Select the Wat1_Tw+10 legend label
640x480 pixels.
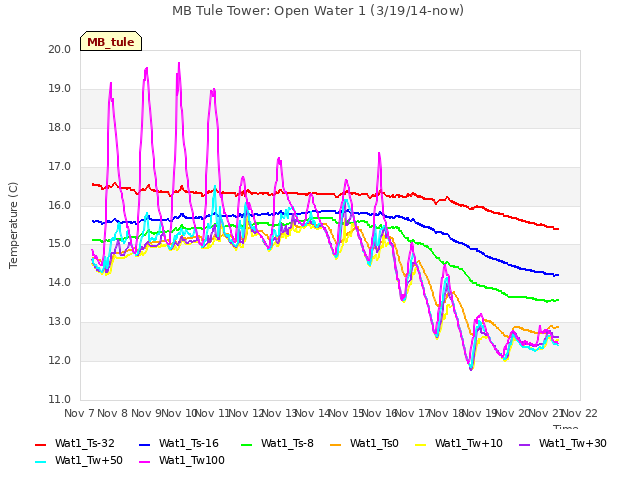click(x=469, y=443)
